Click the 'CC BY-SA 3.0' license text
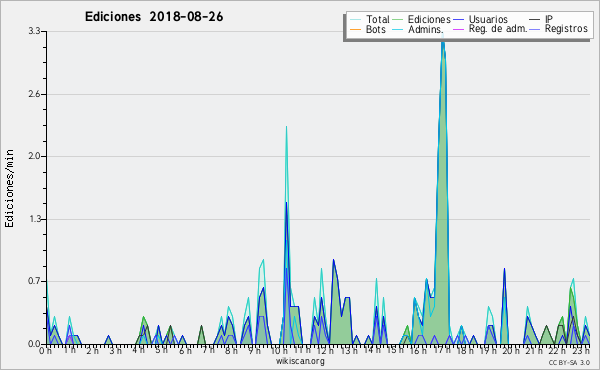This screenshot has height=370, width=600. (569, 362)
